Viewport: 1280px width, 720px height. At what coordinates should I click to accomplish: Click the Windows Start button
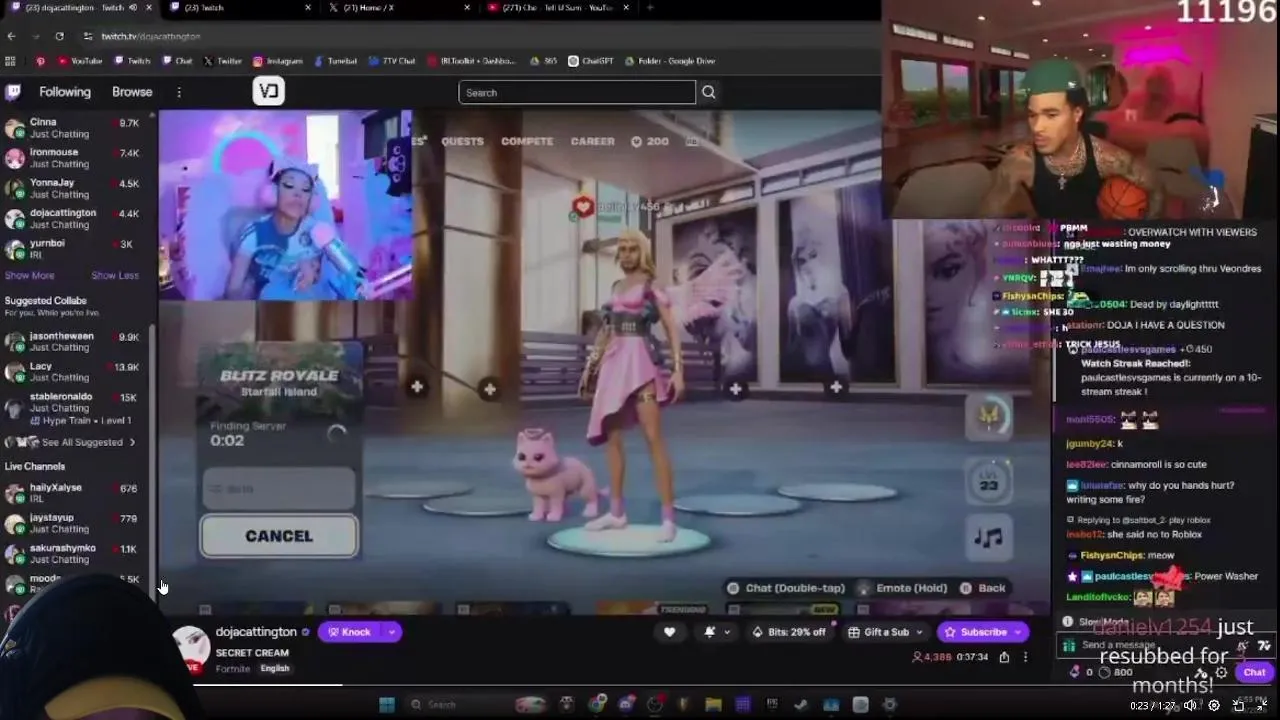pos(387,704)
